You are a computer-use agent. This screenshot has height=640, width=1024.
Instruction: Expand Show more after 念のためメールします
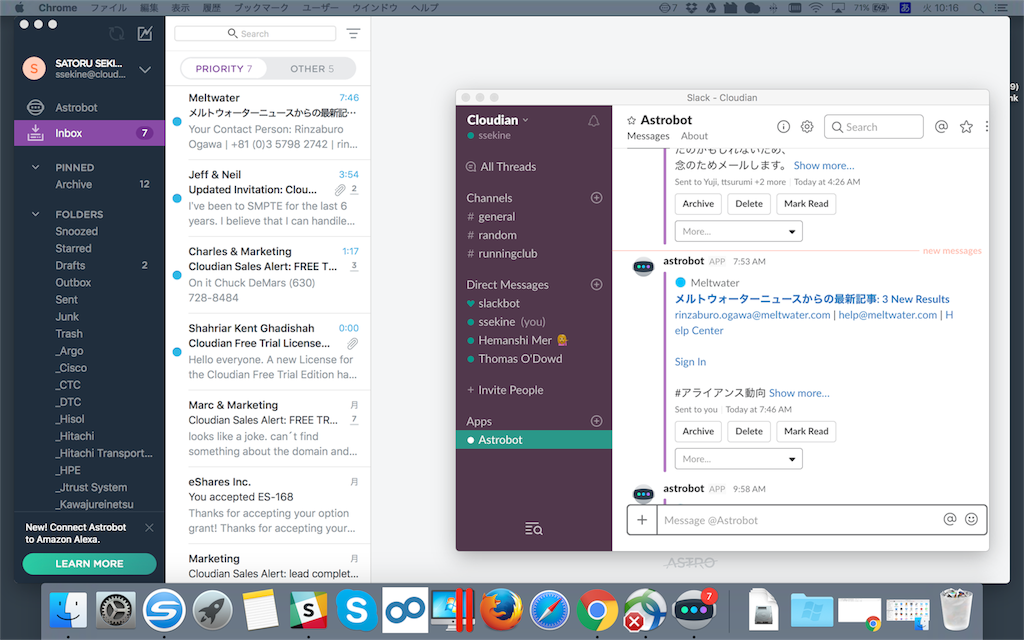[x=824, y=166]
